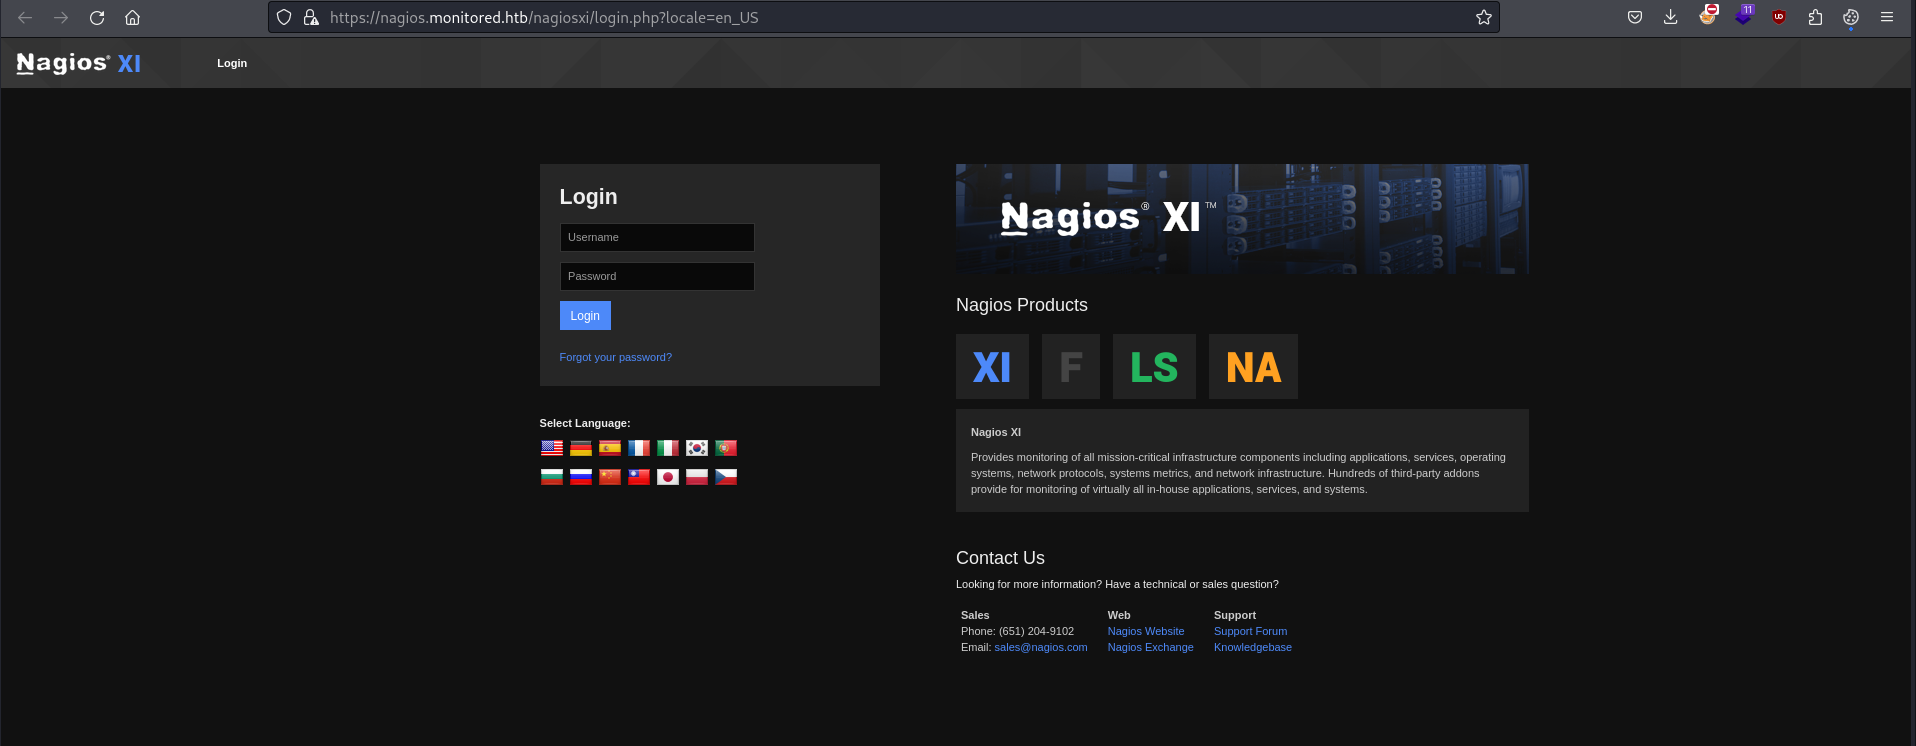Save page to Pocket

click(1635, 17)
